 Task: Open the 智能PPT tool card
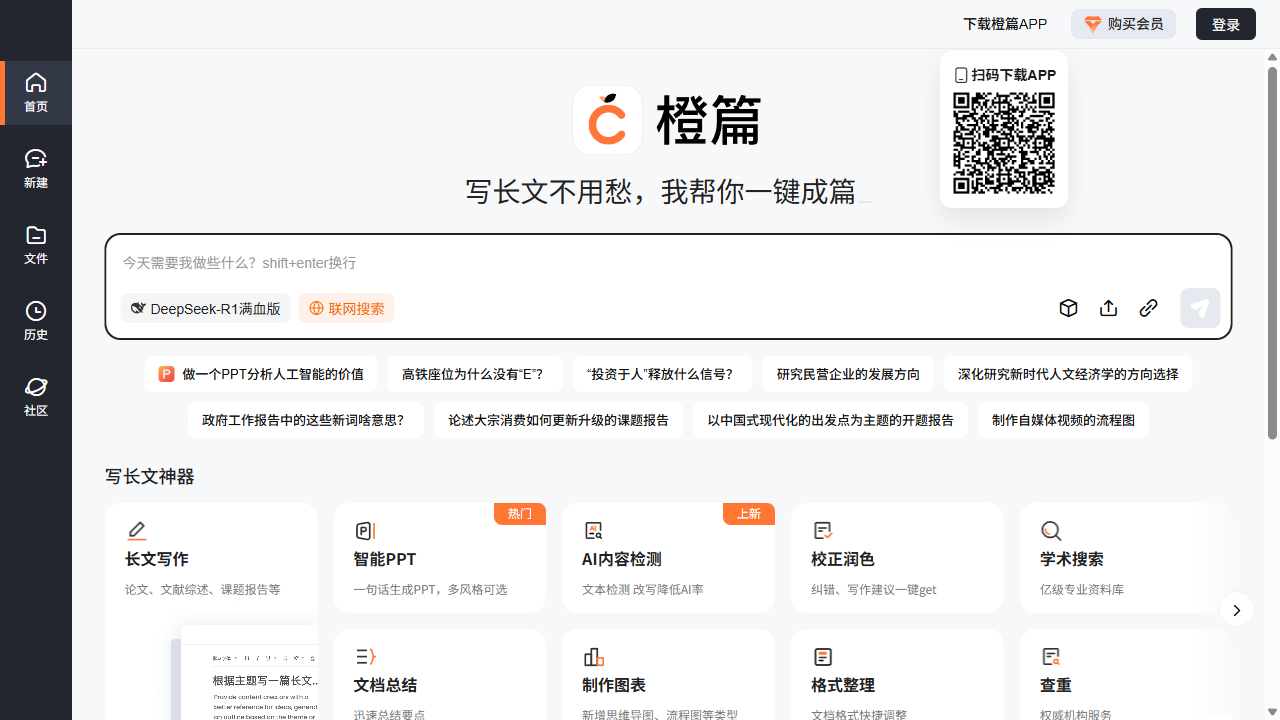pyautogui.click(x=439, y=558)
